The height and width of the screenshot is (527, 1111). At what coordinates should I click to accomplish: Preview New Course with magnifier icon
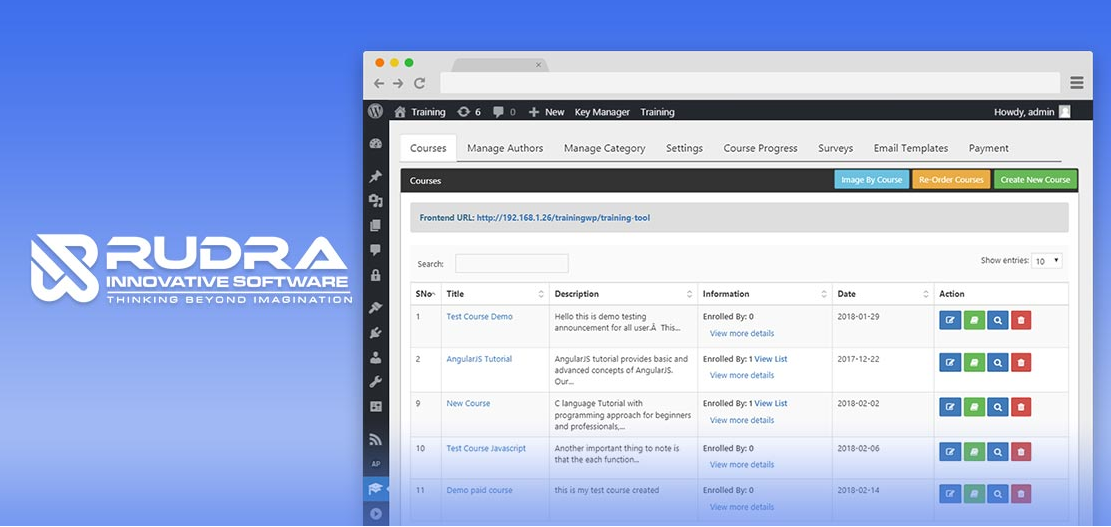(998, 407)
